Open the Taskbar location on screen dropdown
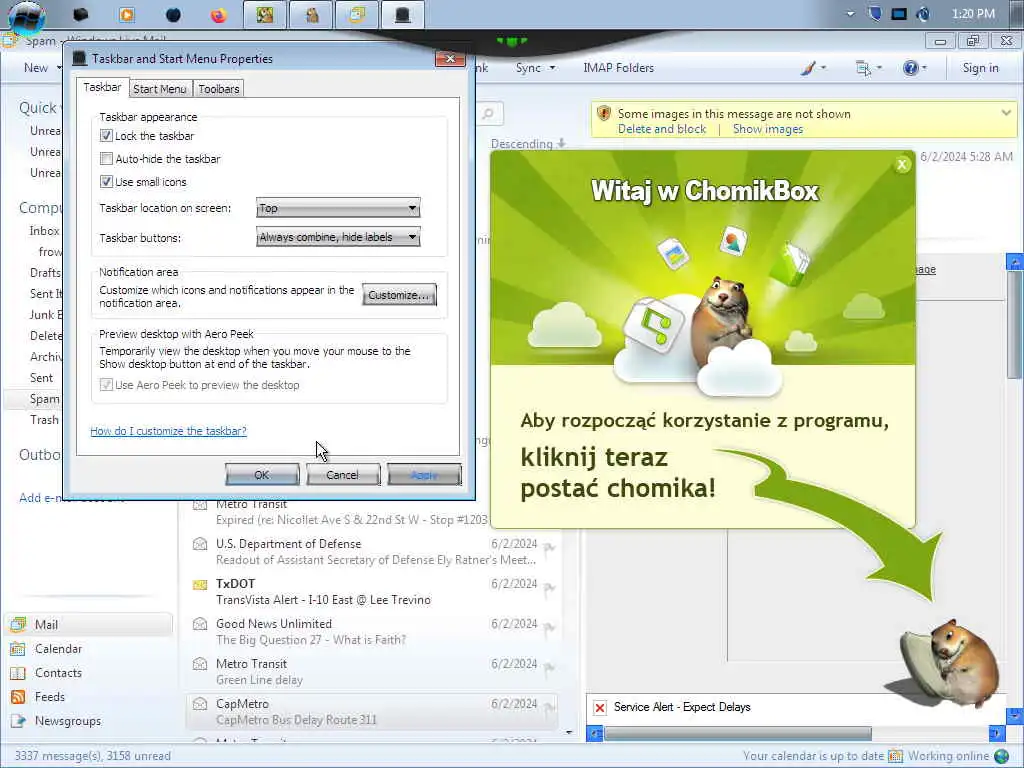This screenshot has height=768, width=1024. [338, 208]
